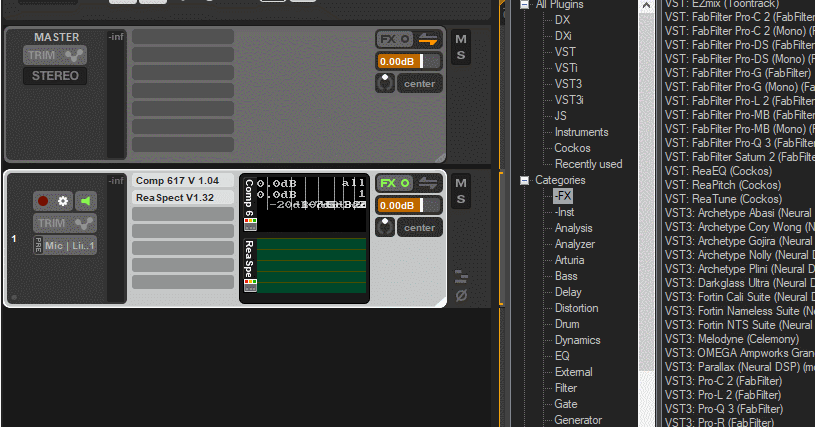Select the Delay category
The width and height of the screenshot is (815, 427).
pyautogui.click(x=568, y=292)
